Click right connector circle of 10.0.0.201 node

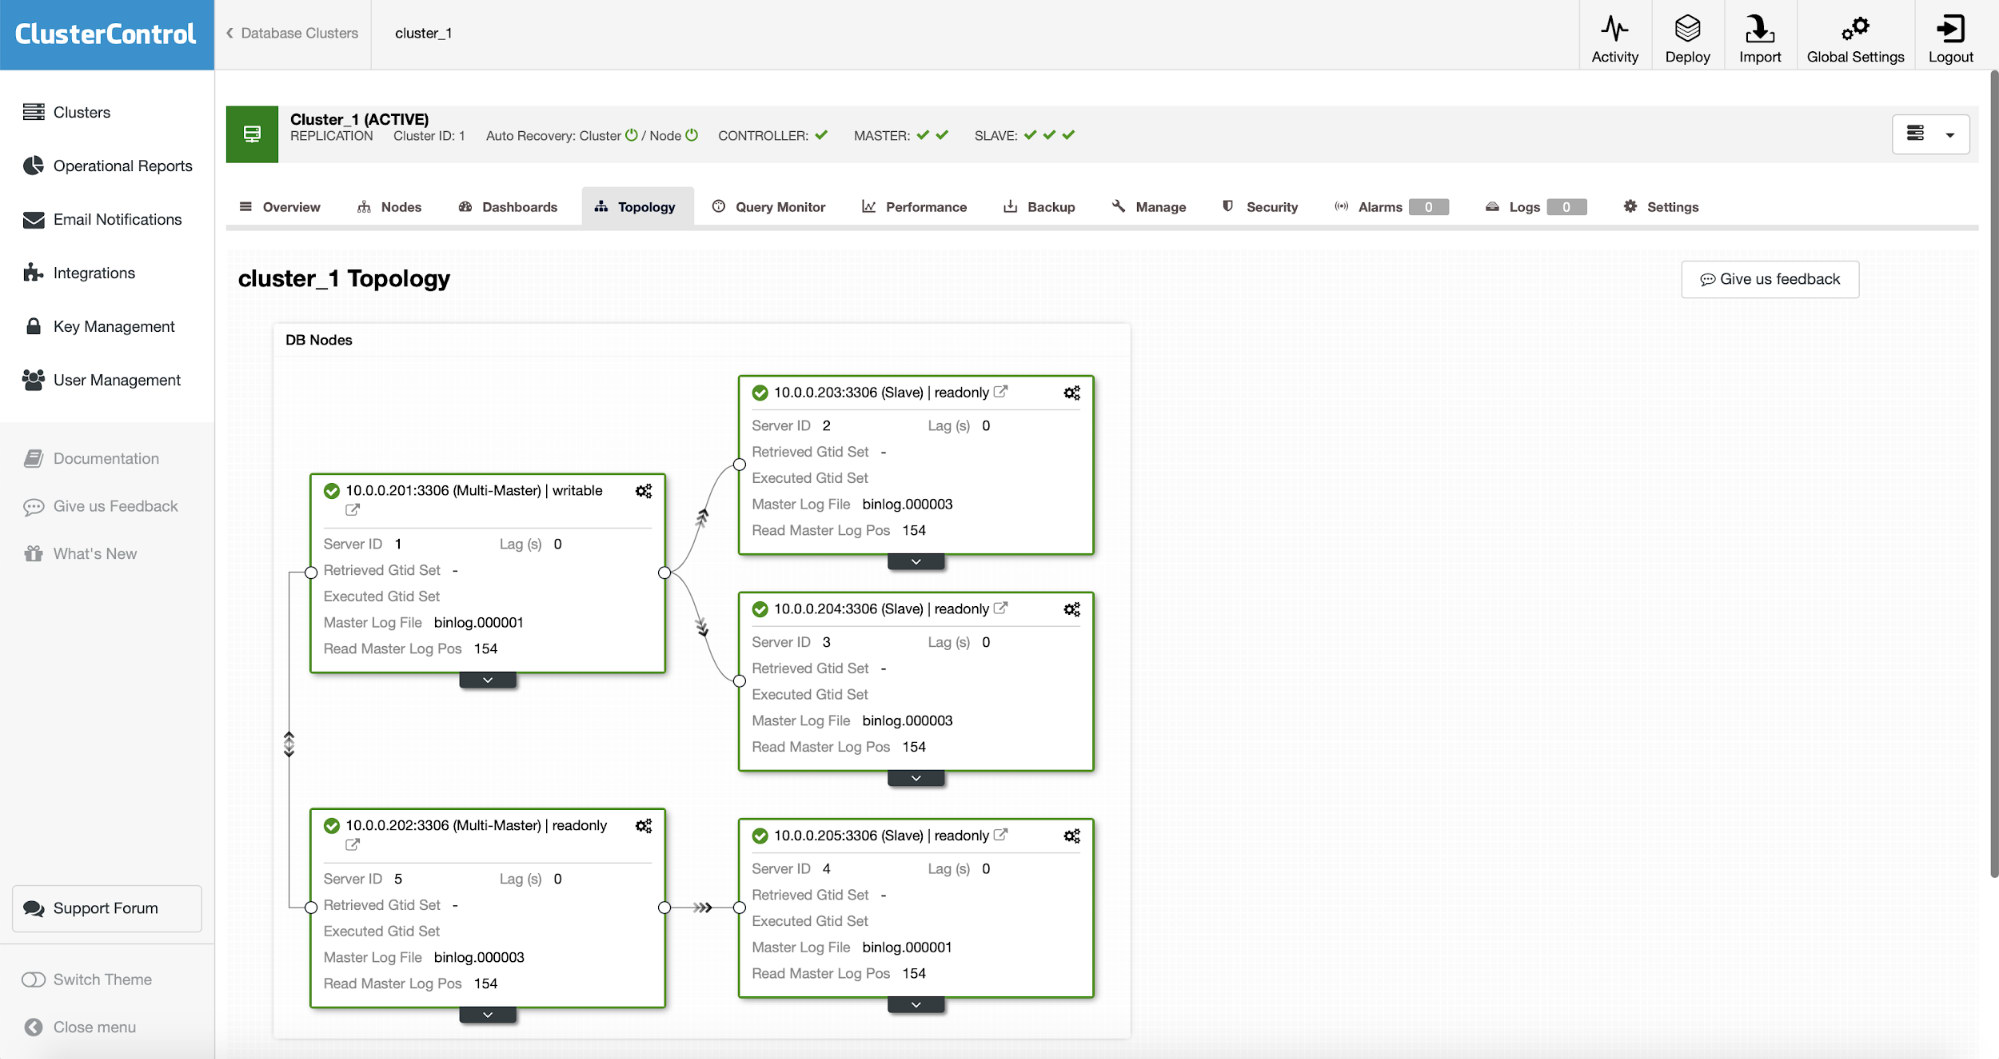[664, 573]
